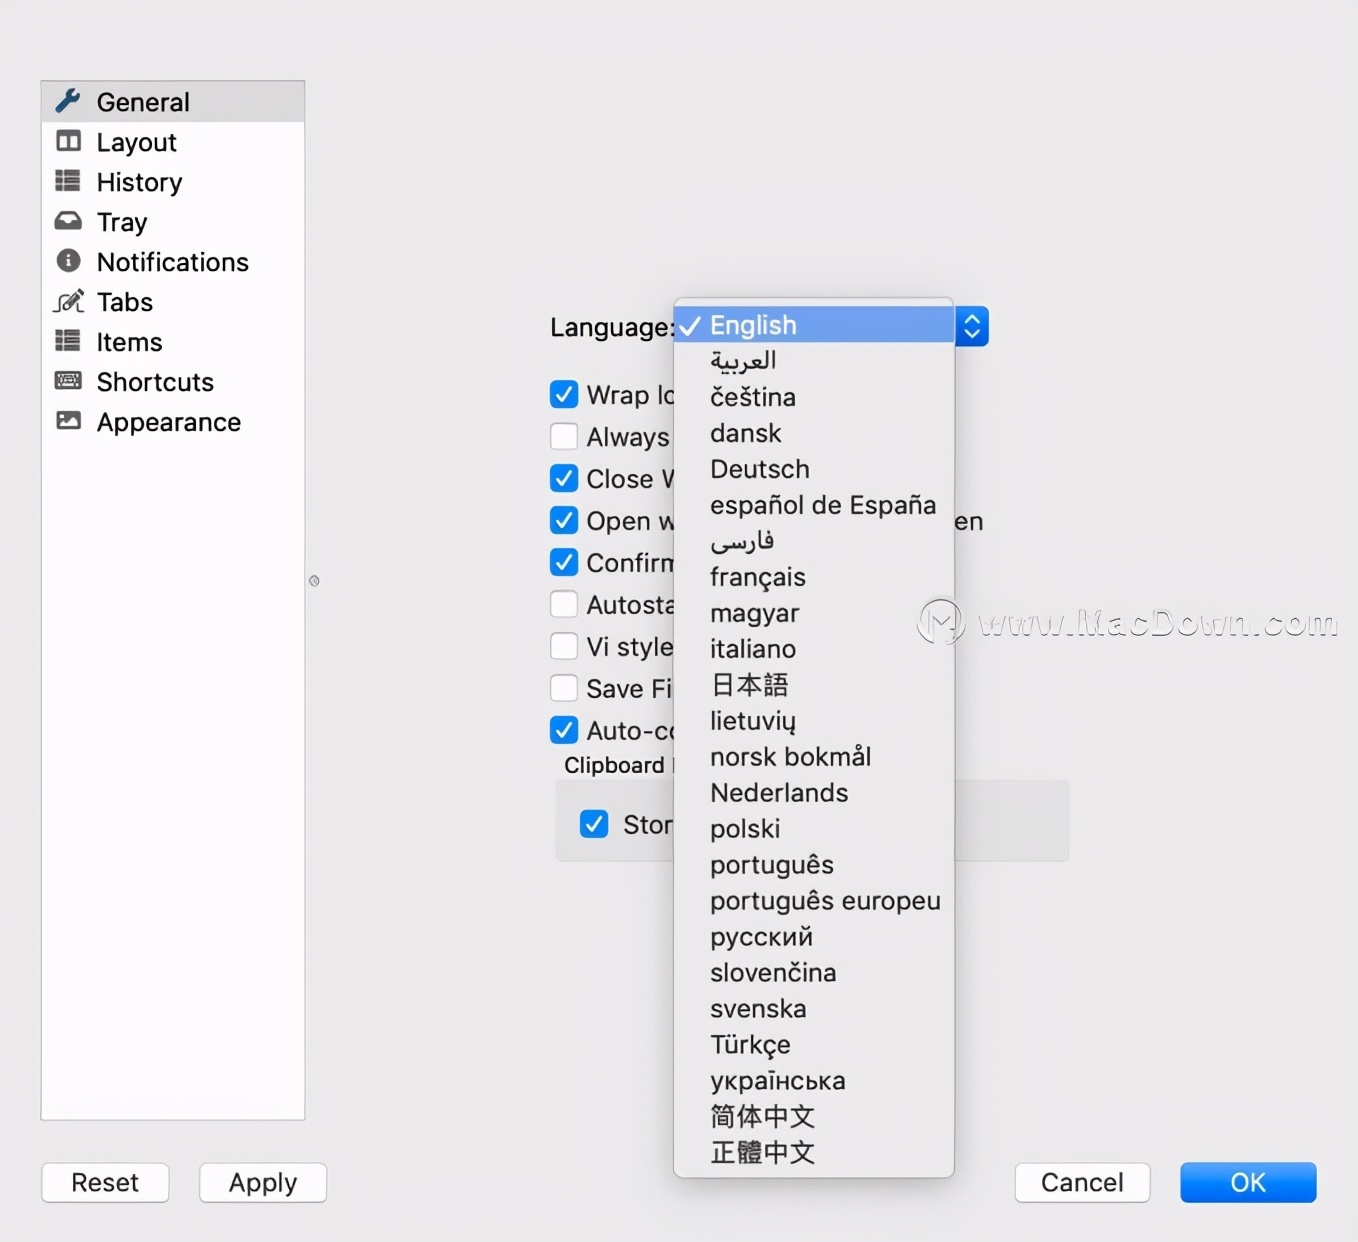
Task: Select Deutsch from the language list
Action: pos(759,468)
